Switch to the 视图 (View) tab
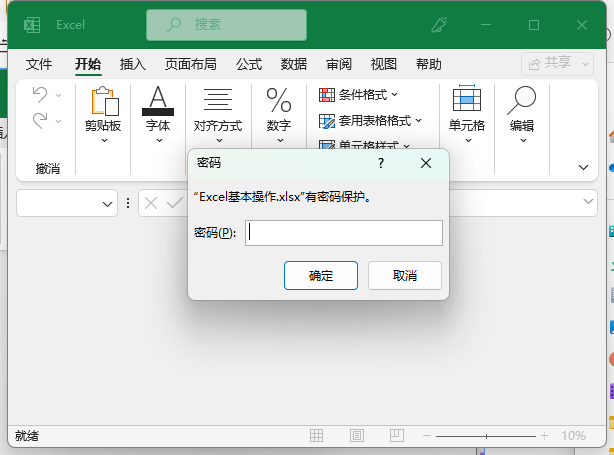 (x=384, y=64)
